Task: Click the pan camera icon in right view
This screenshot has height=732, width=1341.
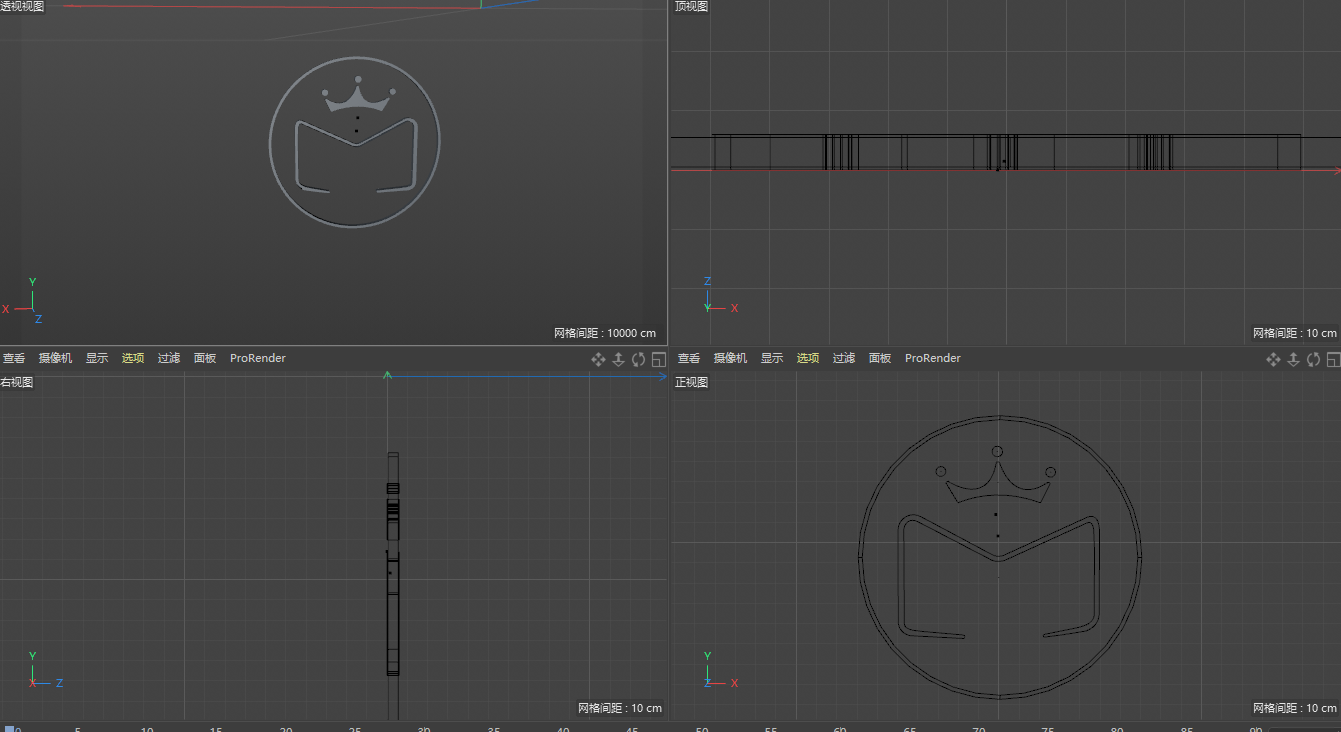Action: click(598, 359)
